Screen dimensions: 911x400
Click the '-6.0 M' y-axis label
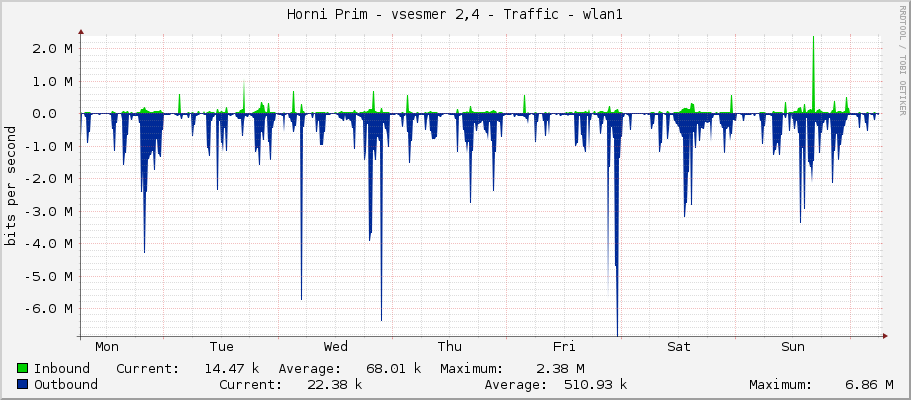pos(49,308)
